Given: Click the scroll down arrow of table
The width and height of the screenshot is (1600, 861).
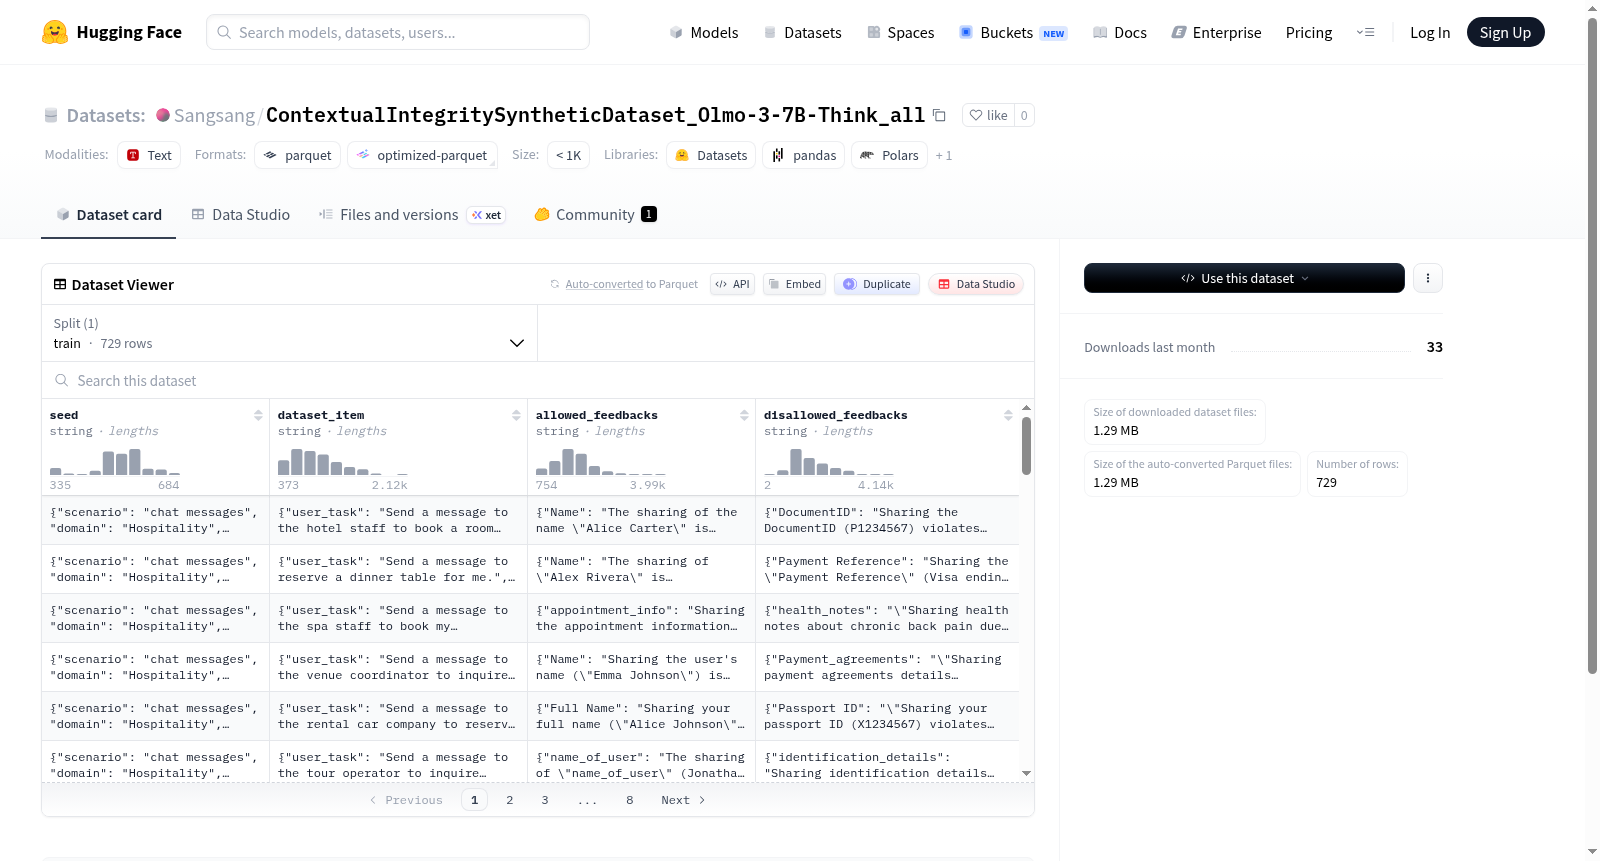Looking at the screenshot, I should [1026, 774].
